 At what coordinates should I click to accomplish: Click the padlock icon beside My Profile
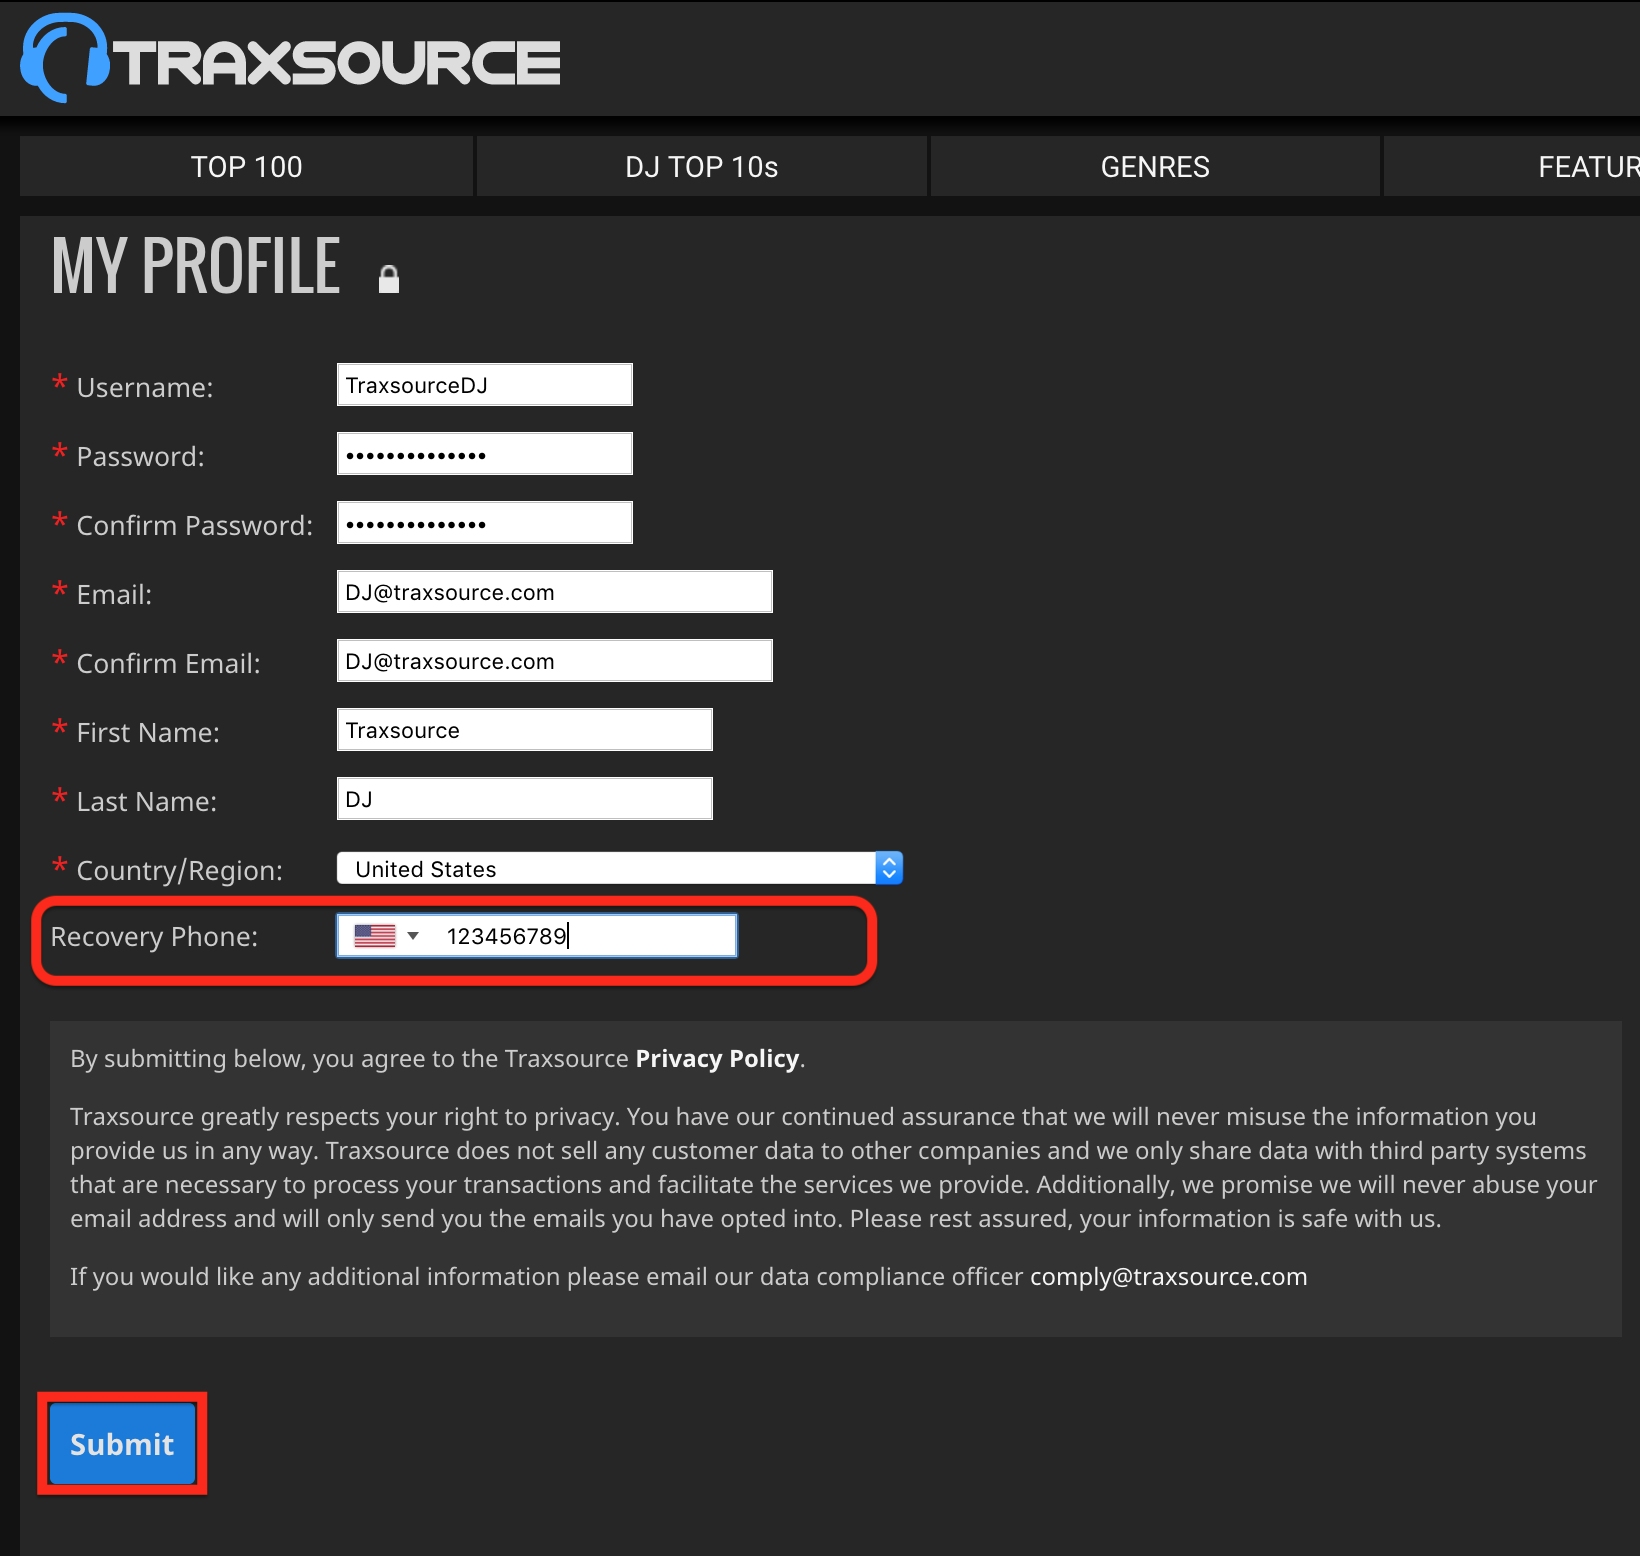point(389,279)
